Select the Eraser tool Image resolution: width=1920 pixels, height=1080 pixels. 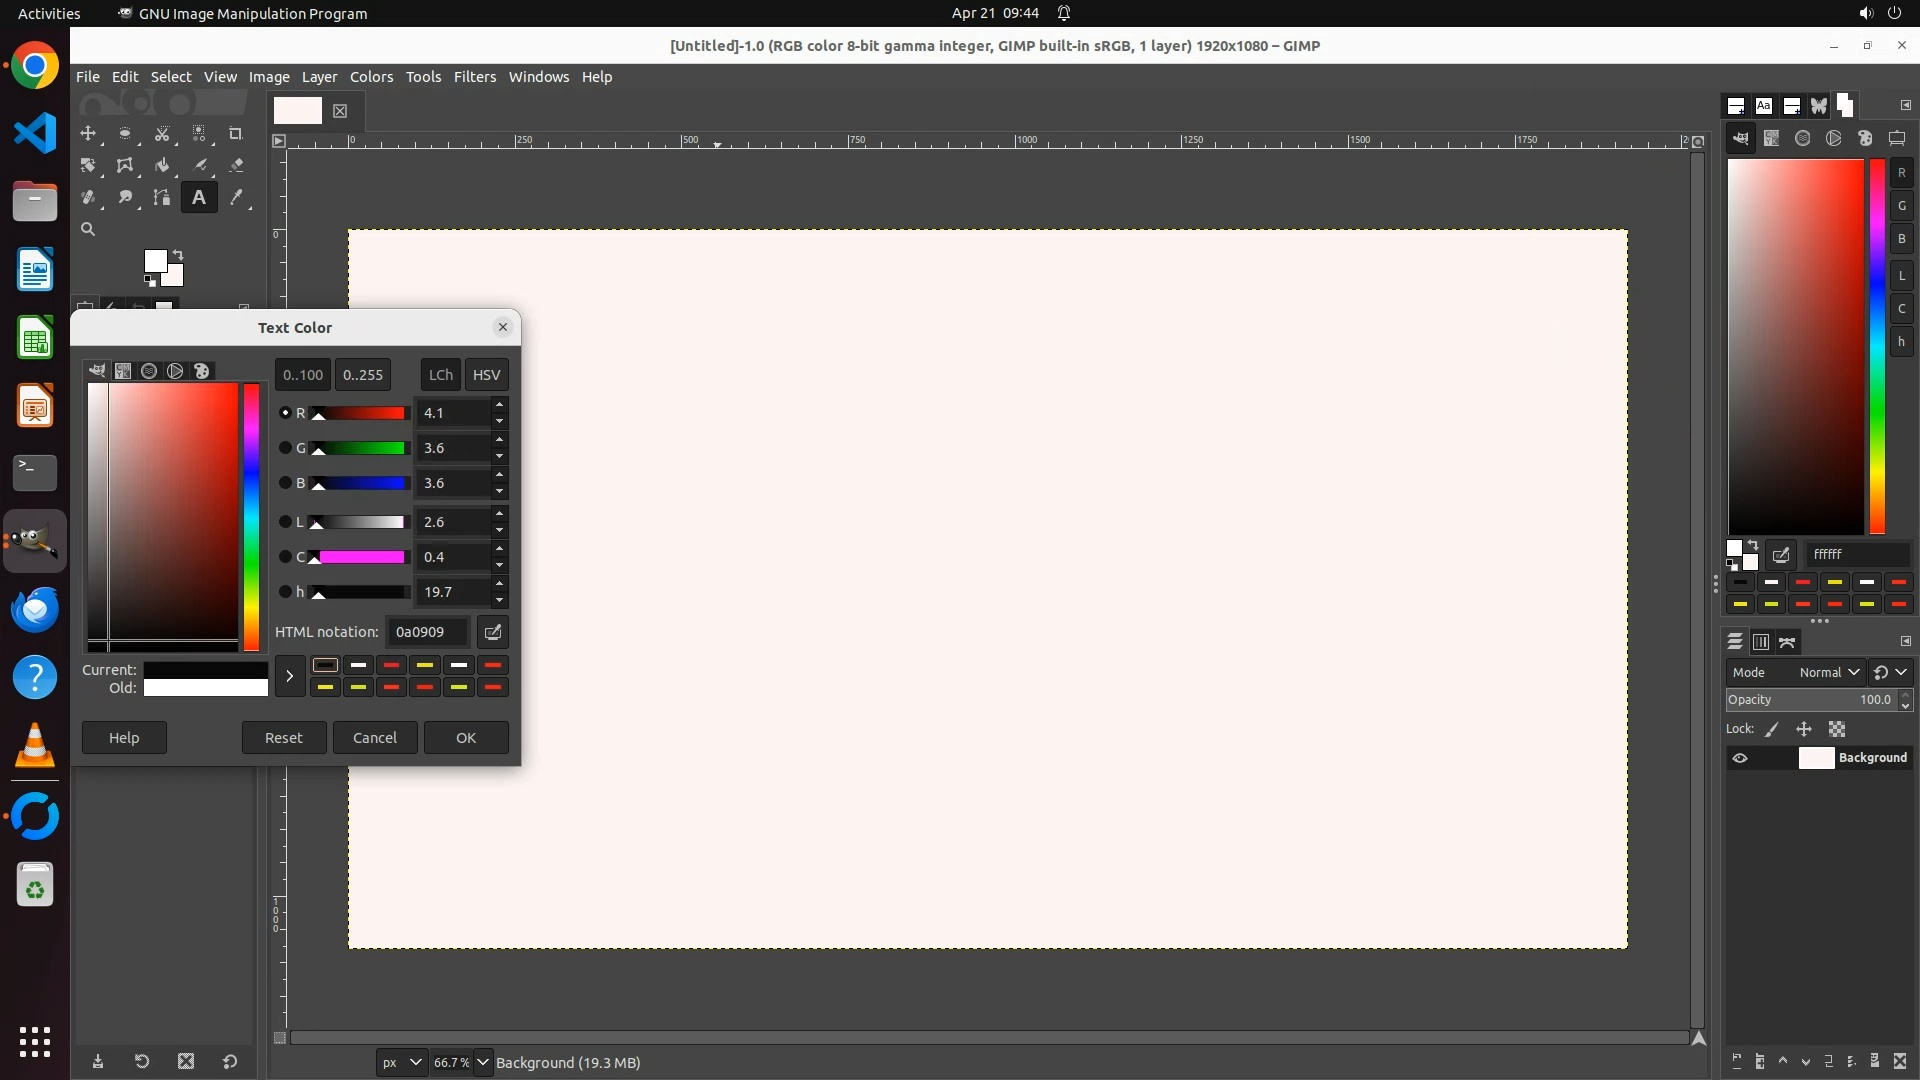[236, 165]
